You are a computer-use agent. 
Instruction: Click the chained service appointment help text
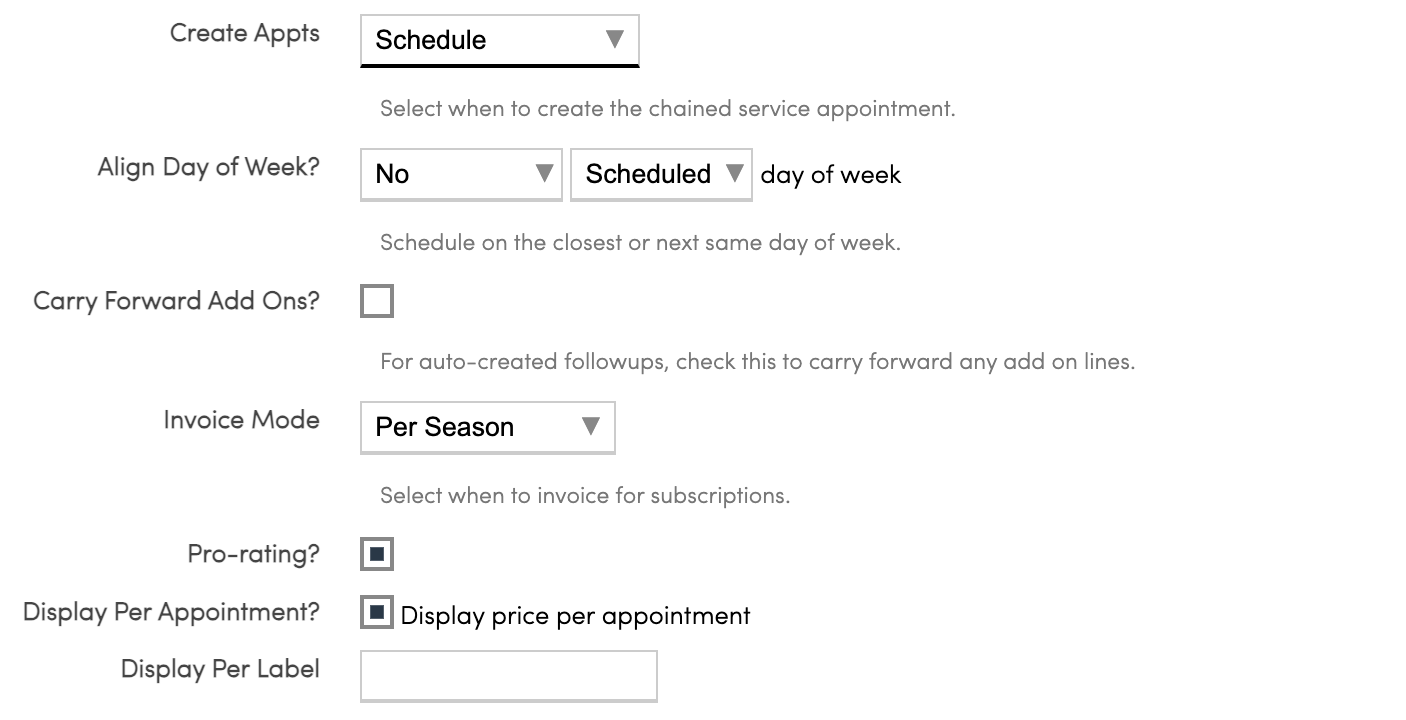click(x=667, y=108)
